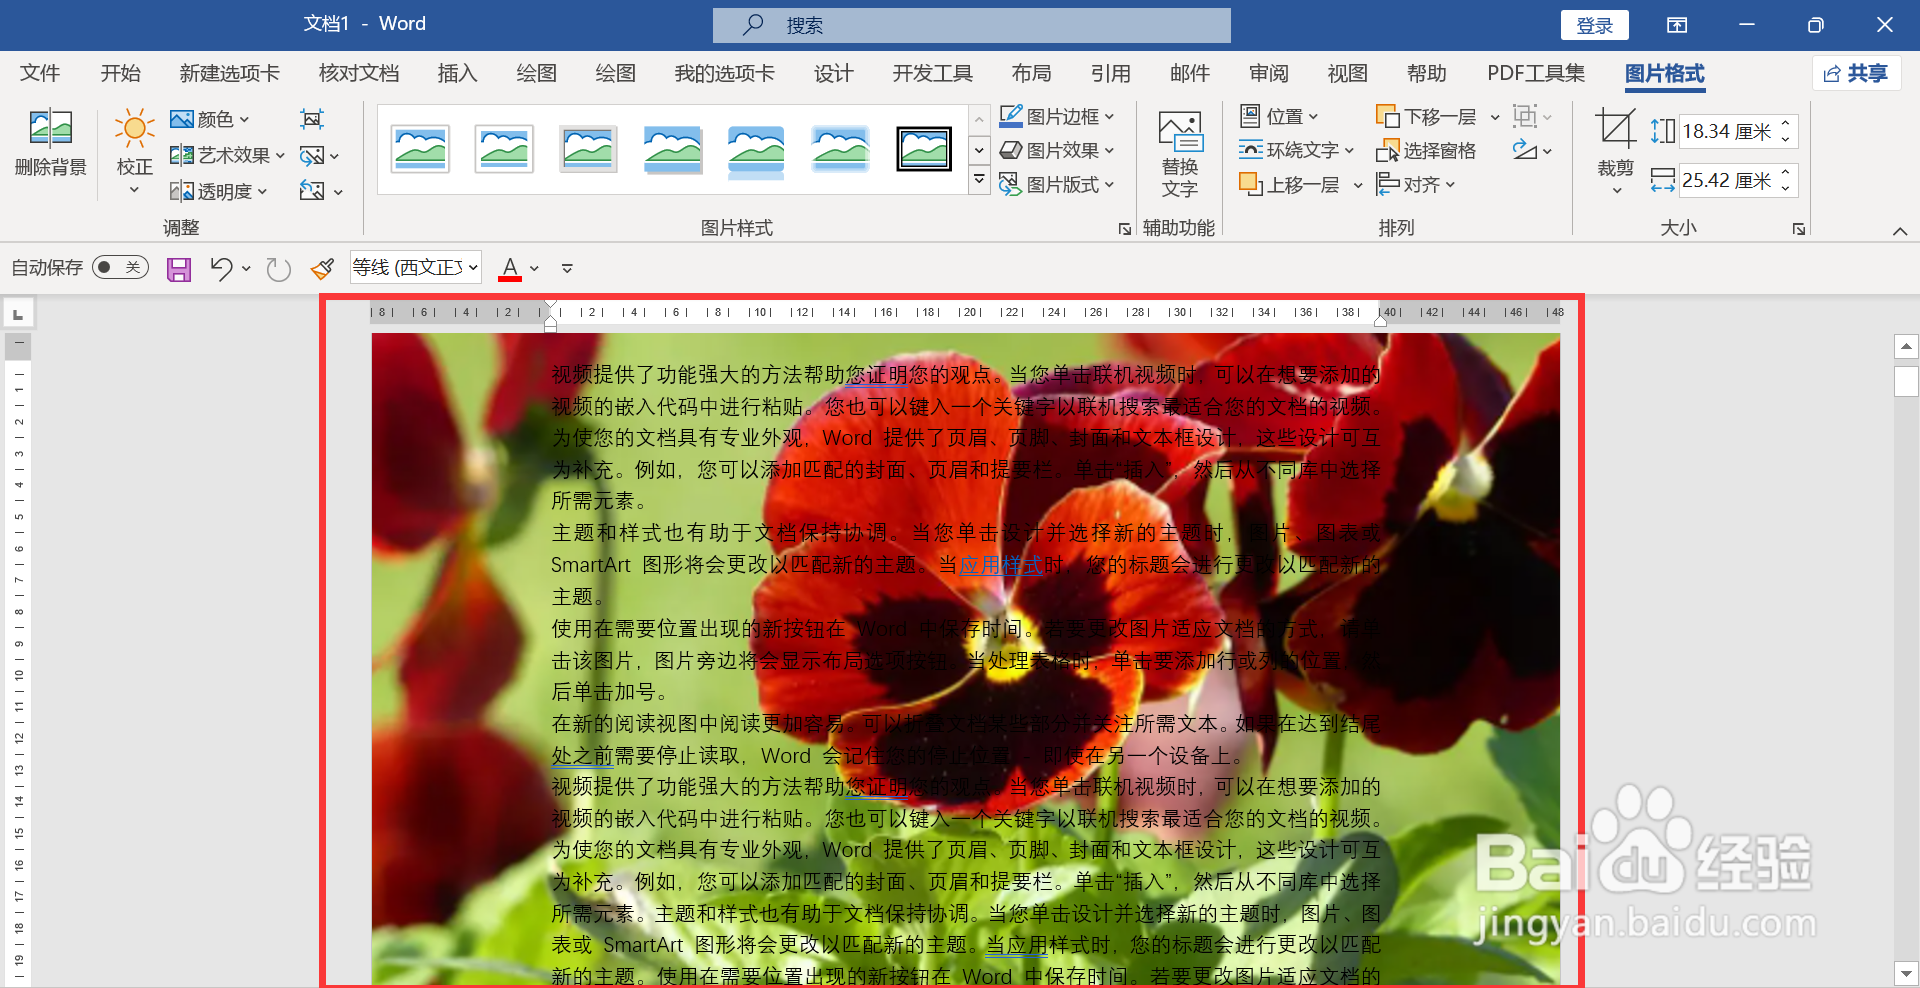Image resolution: width=1920 pixels, height=988 pixels.
Task: Click the Format Painter brush icon
Action: pos(322,268)
